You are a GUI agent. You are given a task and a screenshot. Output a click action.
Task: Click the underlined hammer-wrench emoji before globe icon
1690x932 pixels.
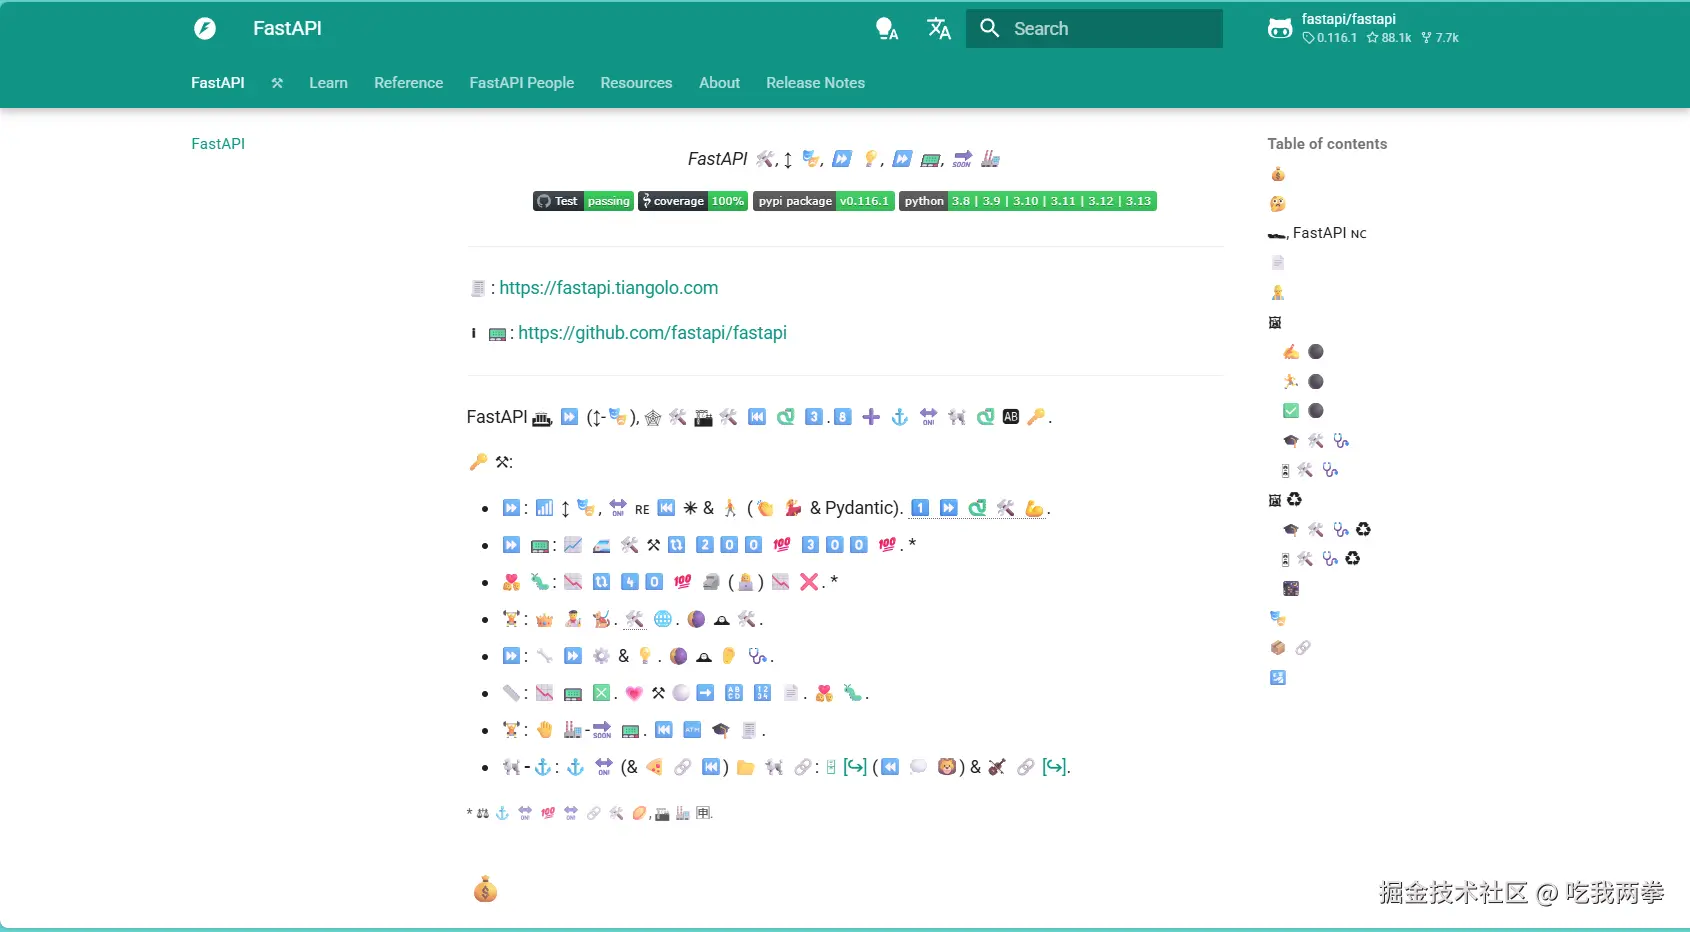click(634, 619)
